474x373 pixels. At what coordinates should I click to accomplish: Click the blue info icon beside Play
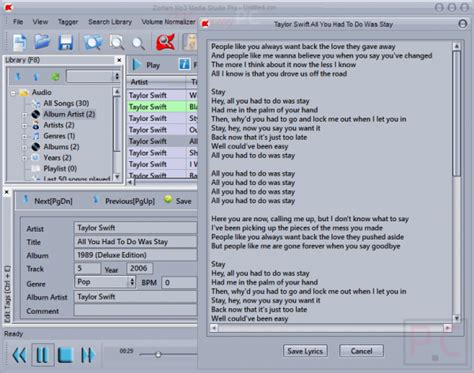tap(184, 64)
